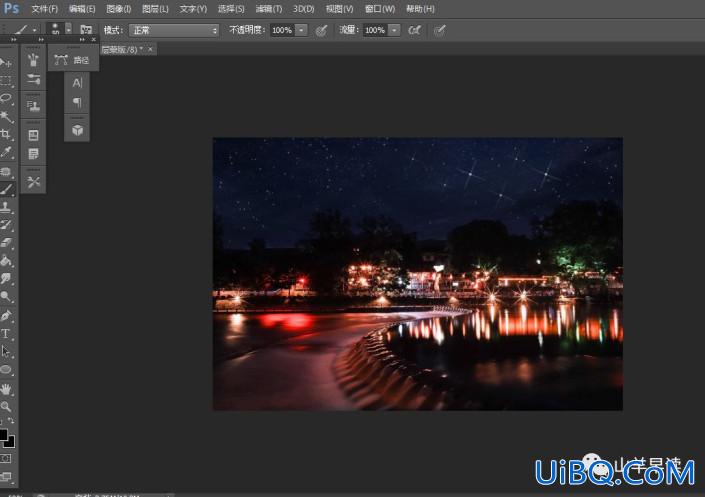Select the Eraser tool

click(6, 243)
